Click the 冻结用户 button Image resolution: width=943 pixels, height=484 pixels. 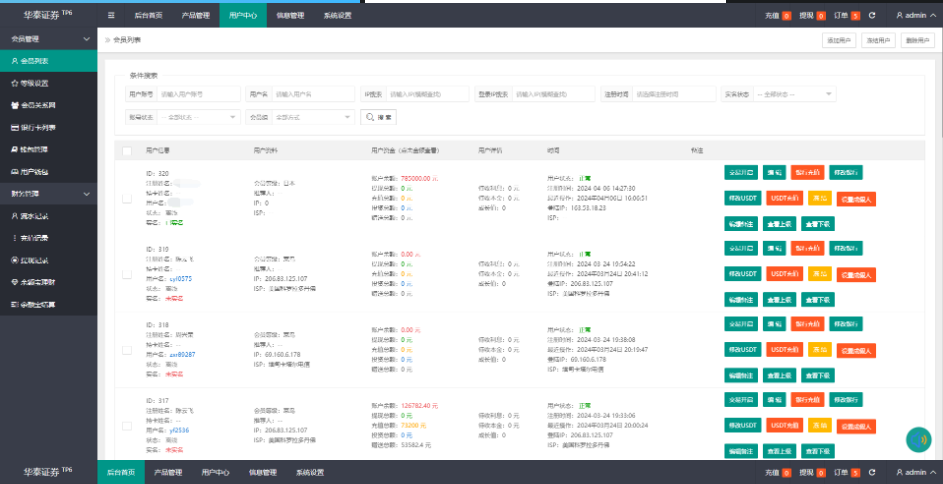coord(878,40)
